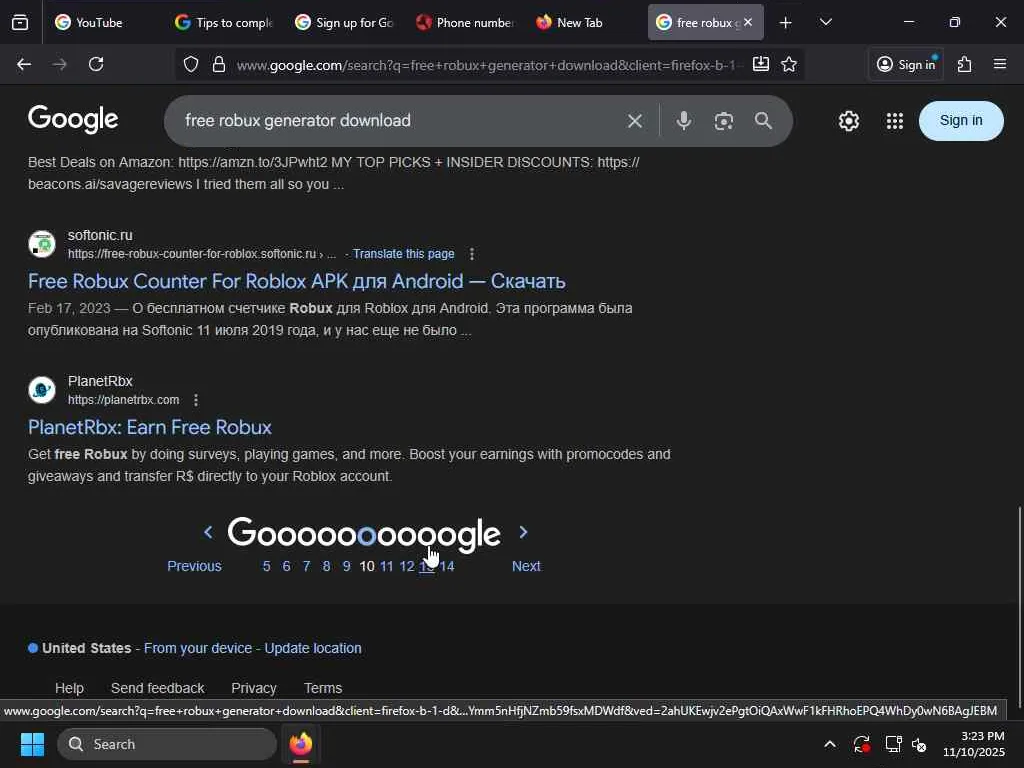This screenshot has height=768, width=1024.
Task: Switch to YouTube tab
Action: point(98,23)
